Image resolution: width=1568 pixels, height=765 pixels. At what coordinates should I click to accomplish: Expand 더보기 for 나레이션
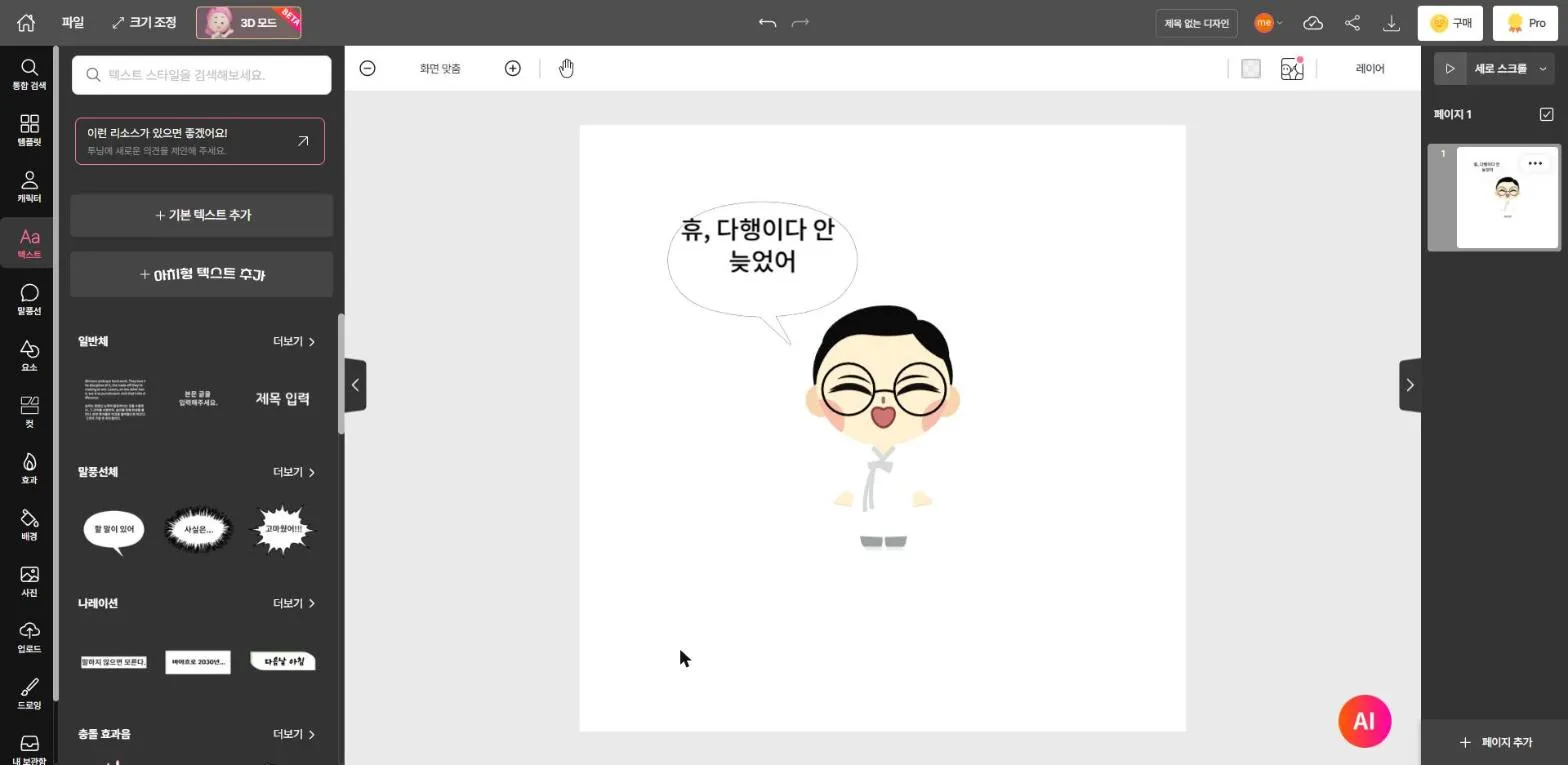(294, 603)
